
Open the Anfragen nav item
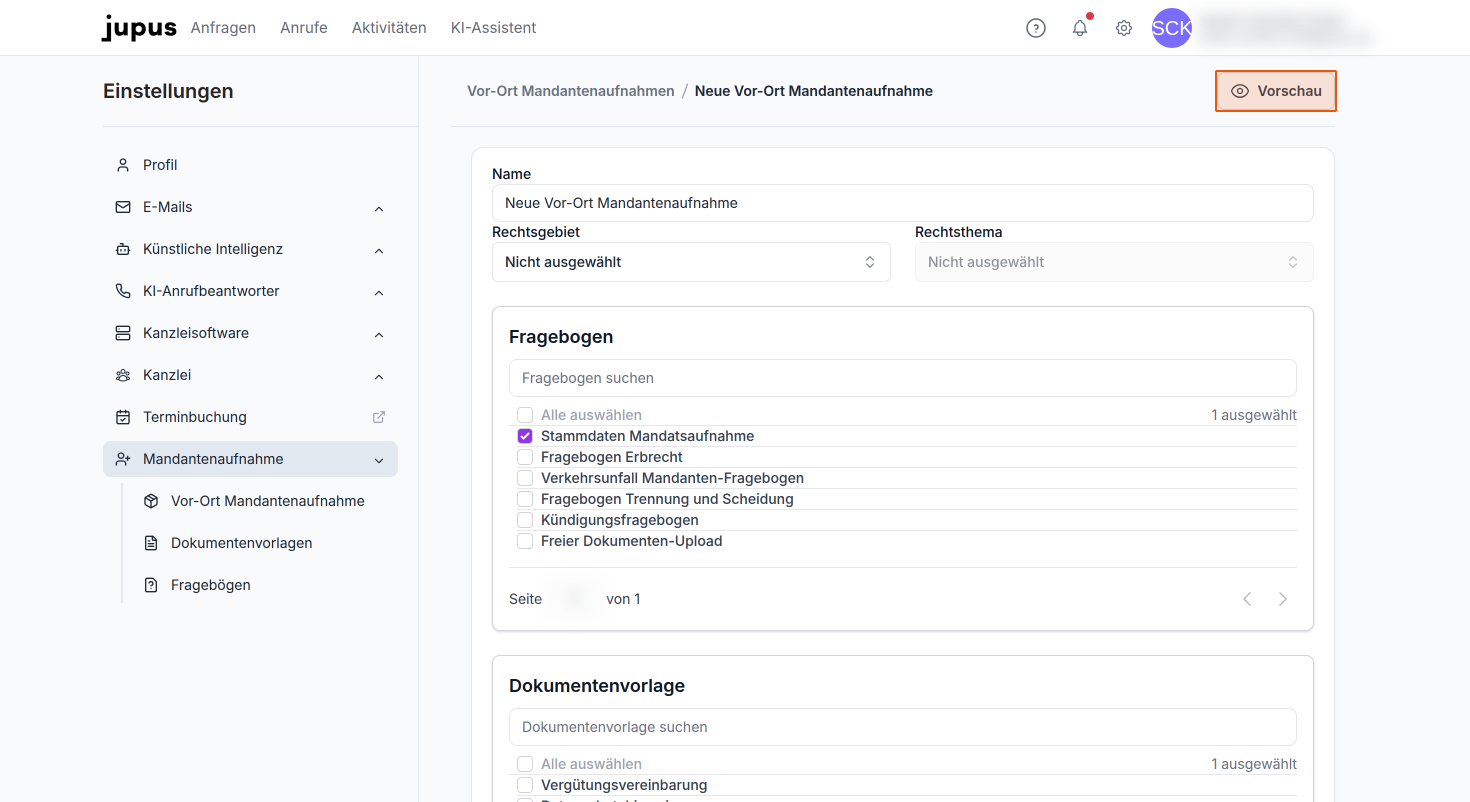pyautogui.click(x=223, y=28)
